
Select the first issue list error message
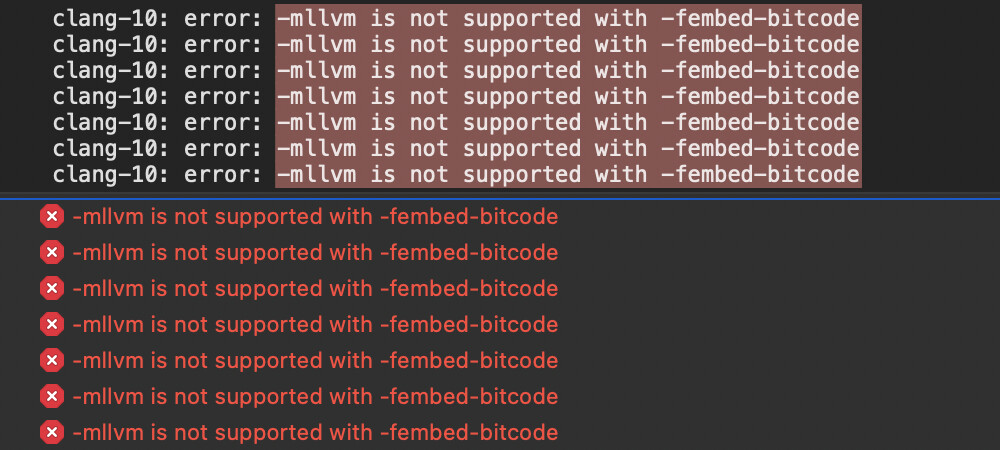315,217
